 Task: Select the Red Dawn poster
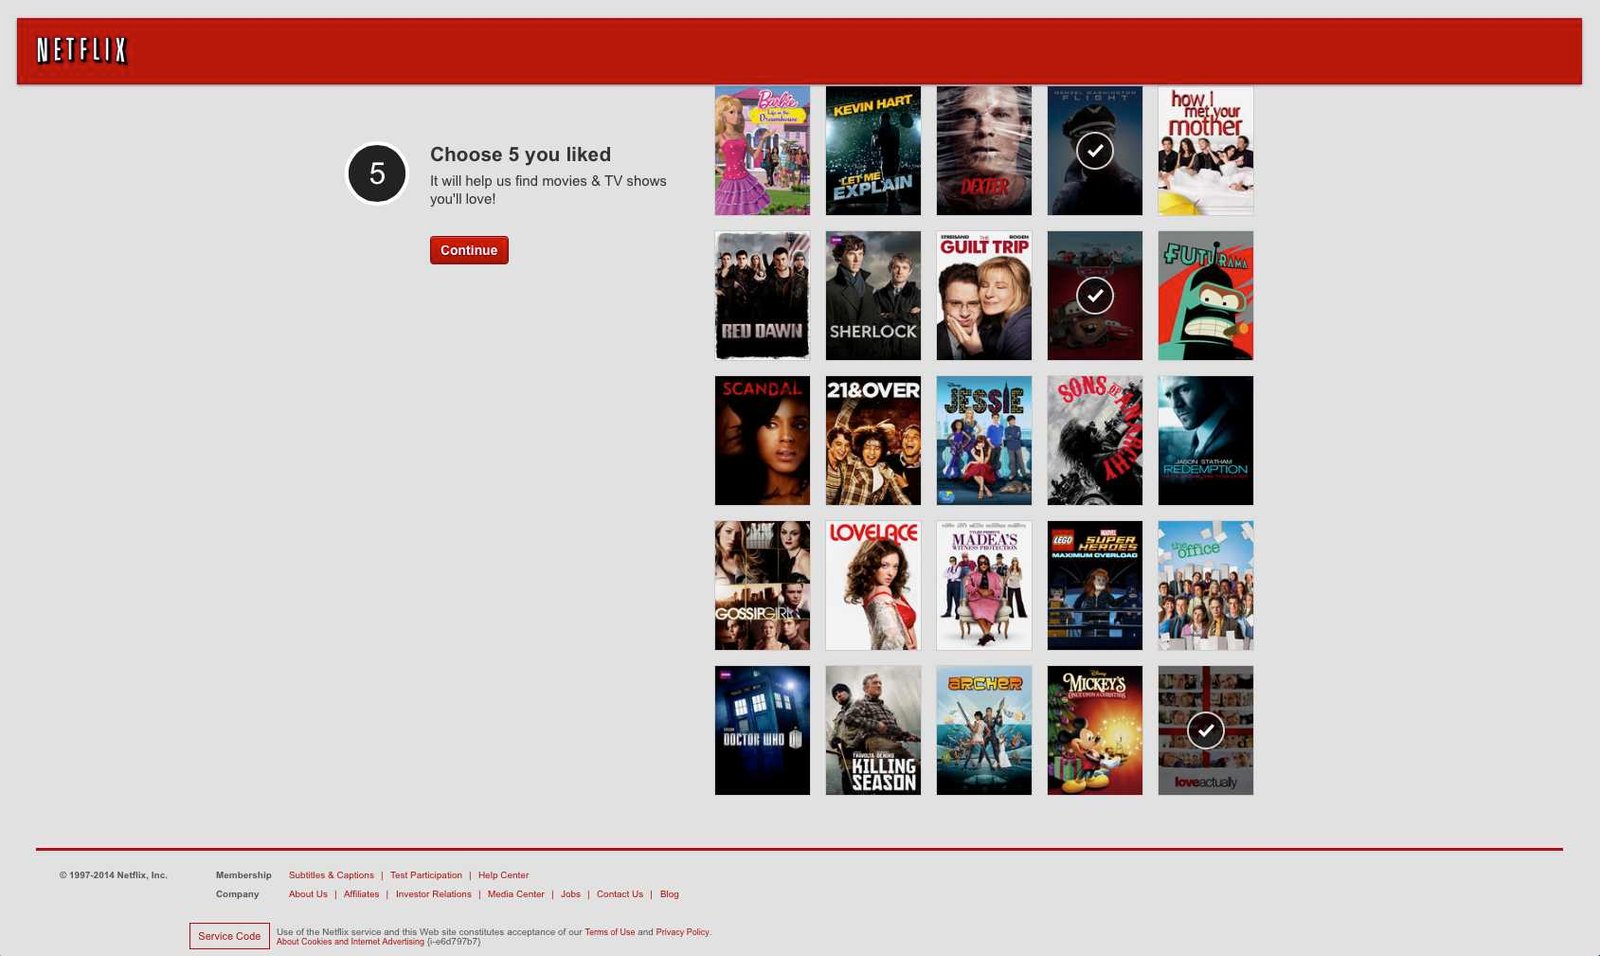tap(762, 295)
